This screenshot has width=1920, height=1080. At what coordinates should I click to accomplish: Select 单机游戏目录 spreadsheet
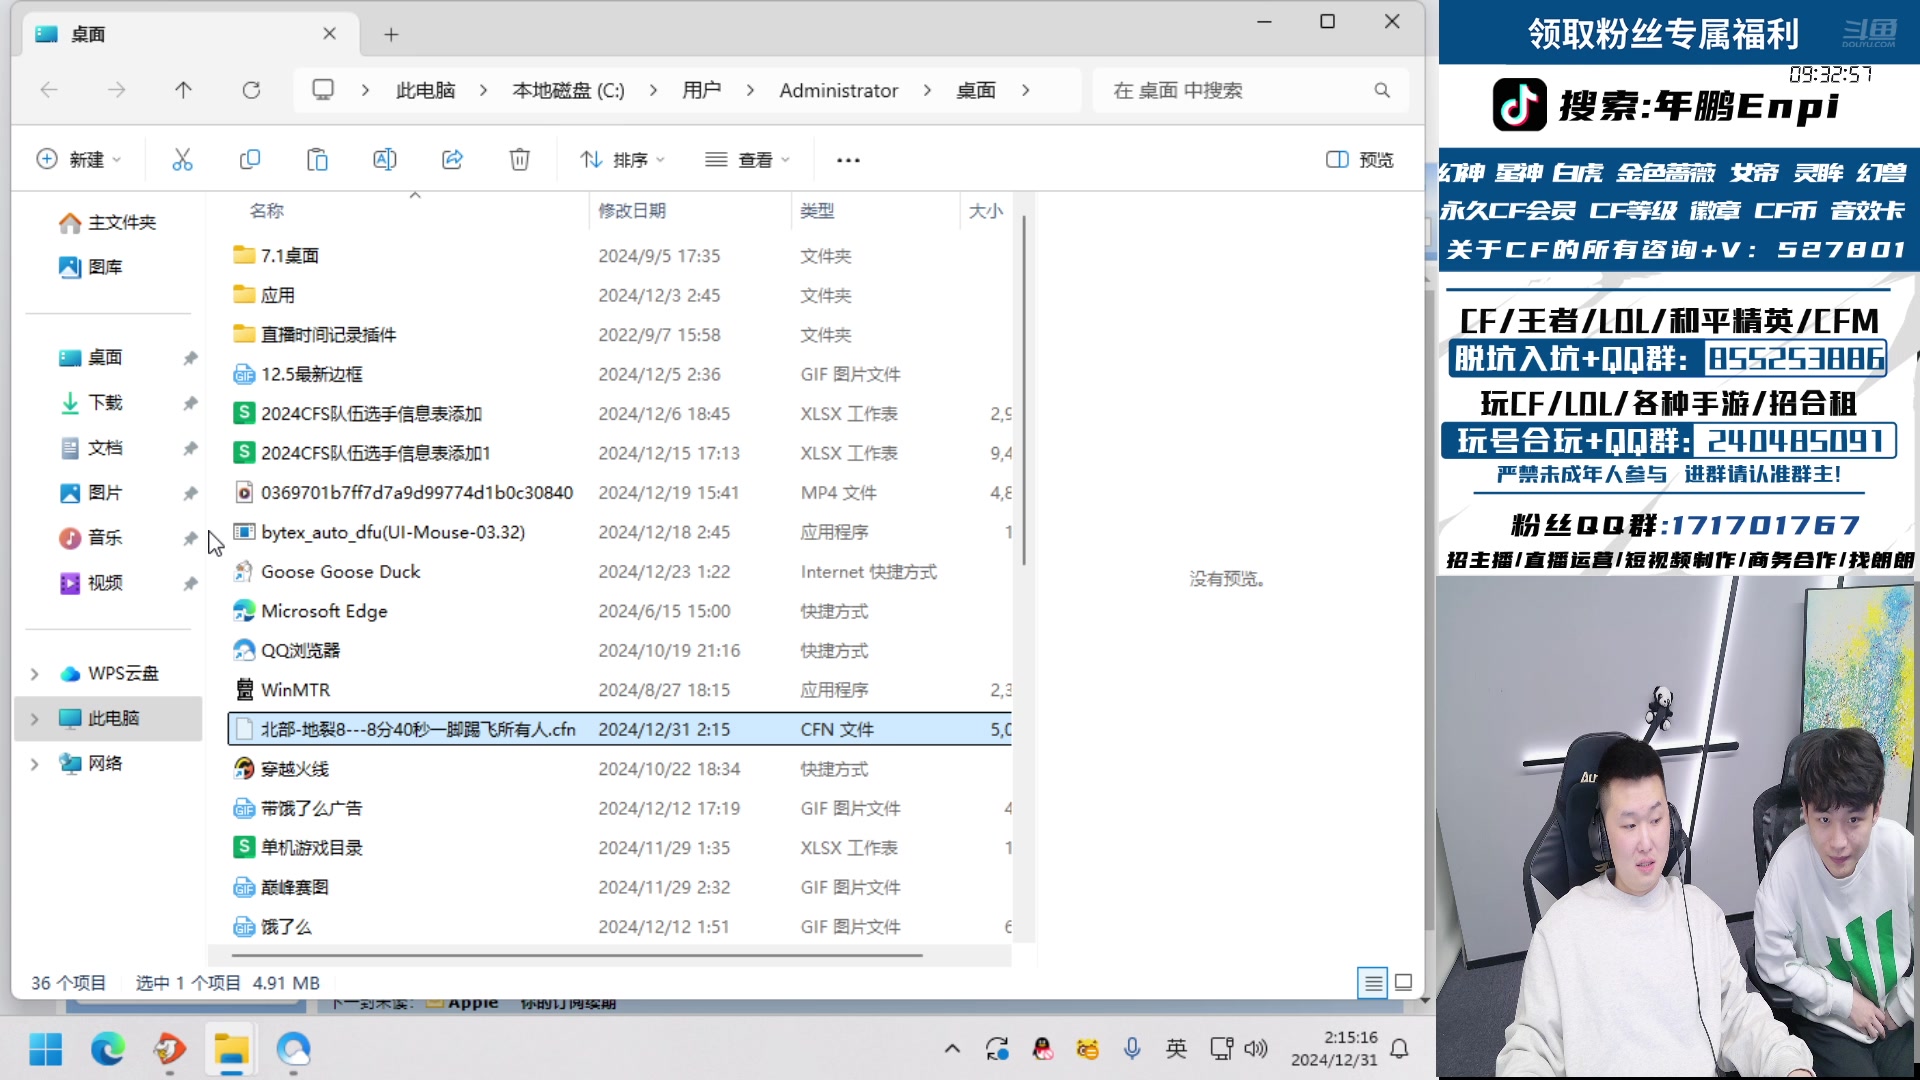pyautogui.click(x=620, y=848)
